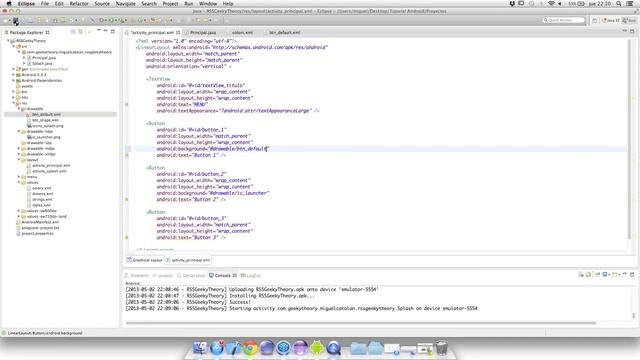
Task: Select AndroidManifest.xml file
Action: pos(40,222)
